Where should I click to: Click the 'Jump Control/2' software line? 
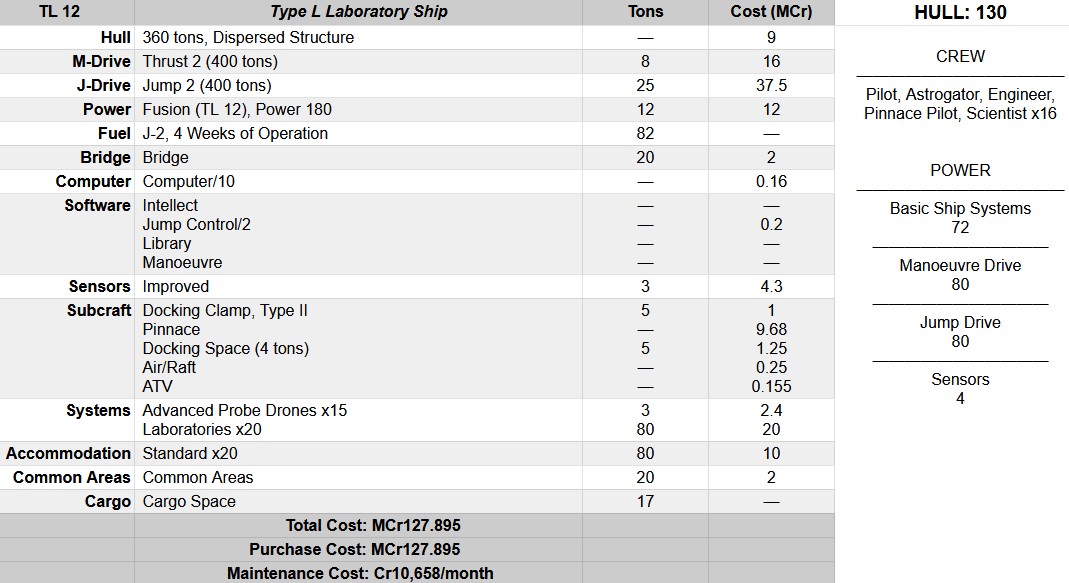pyautogui.click(x=196, y=224)
